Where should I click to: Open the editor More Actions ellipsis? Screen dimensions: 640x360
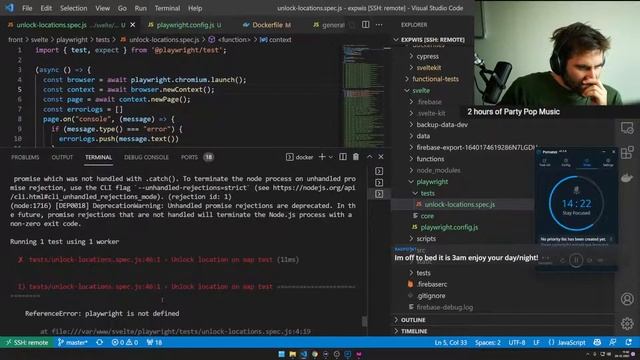coord(379,24)
